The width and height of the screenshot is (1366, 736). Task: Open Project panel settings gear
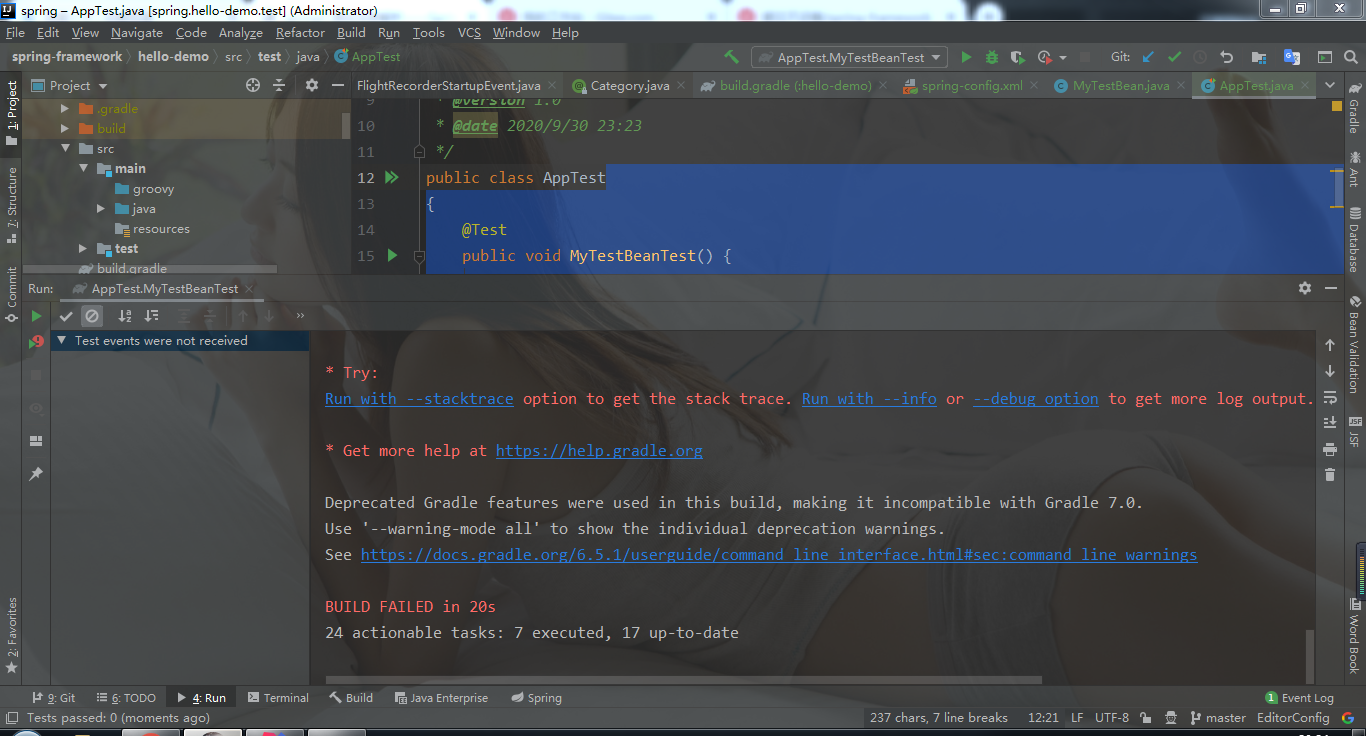312,85
